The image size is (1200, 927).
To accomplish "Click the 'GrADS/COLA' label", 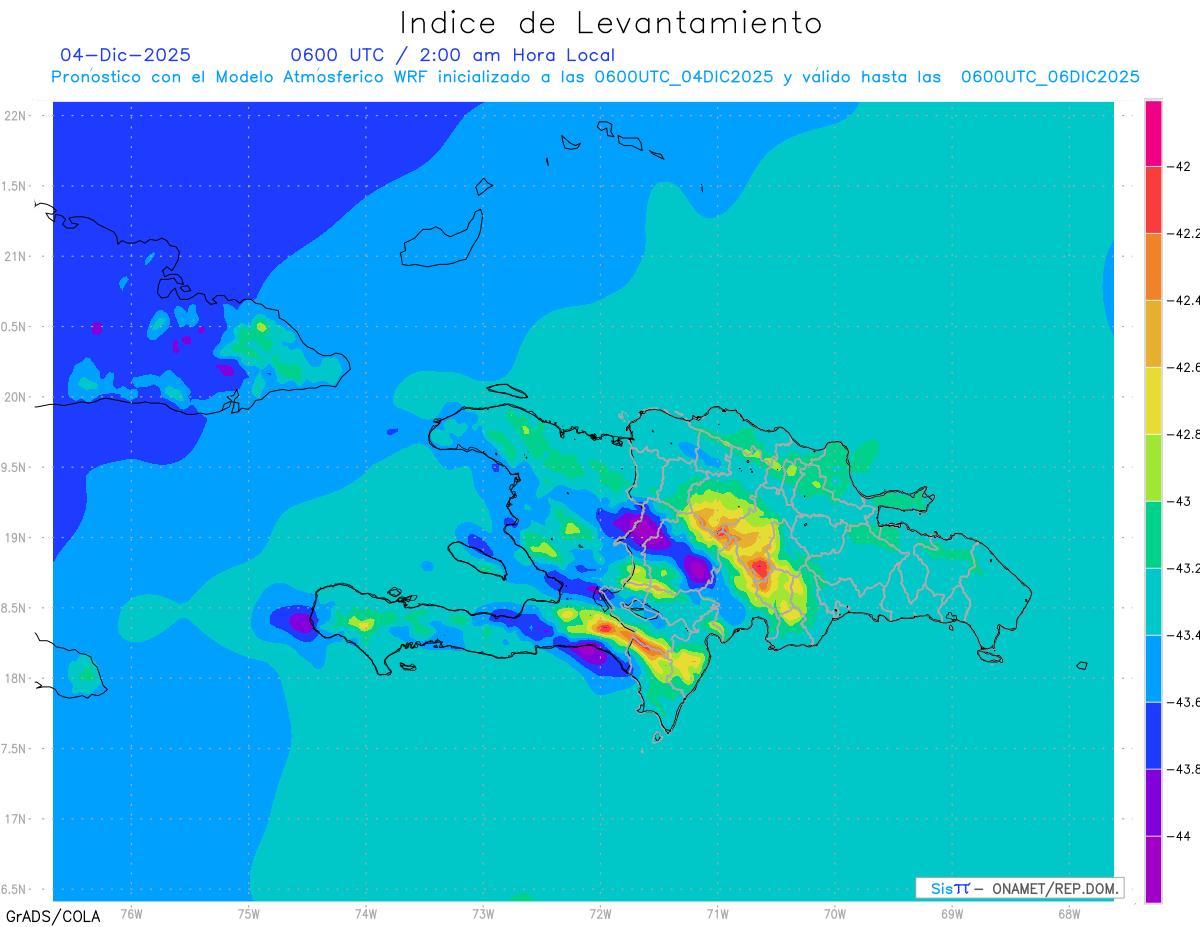I will [x=51, y=916].
